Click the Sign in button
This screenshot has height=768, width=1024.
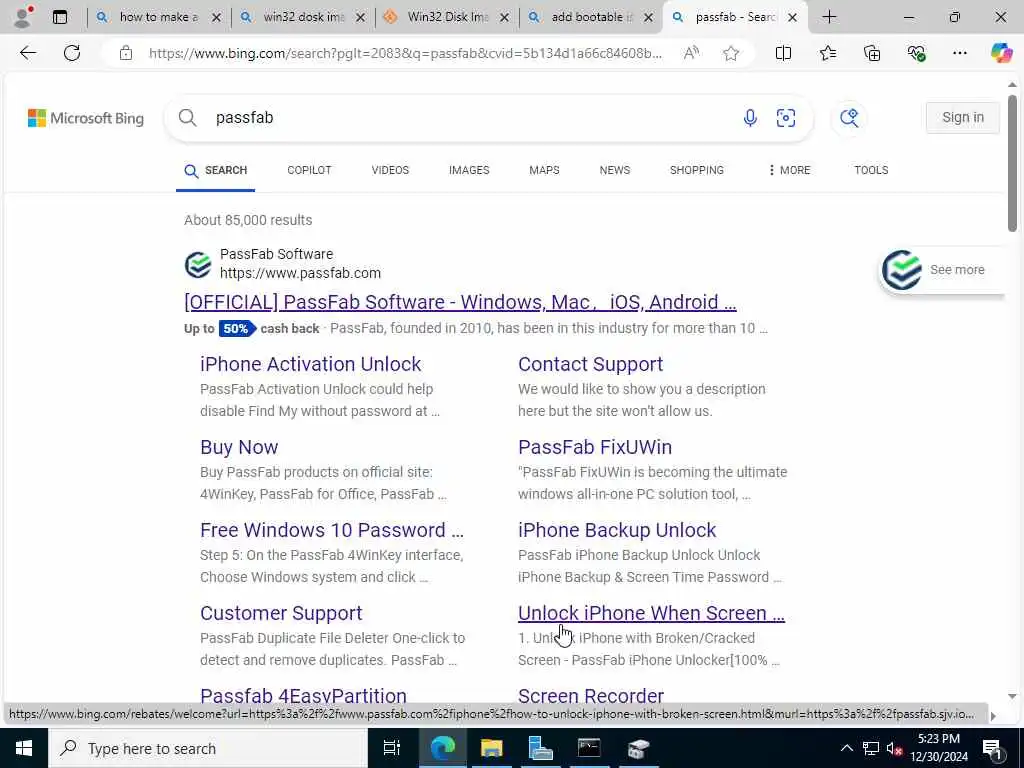(x=963, y=118)
